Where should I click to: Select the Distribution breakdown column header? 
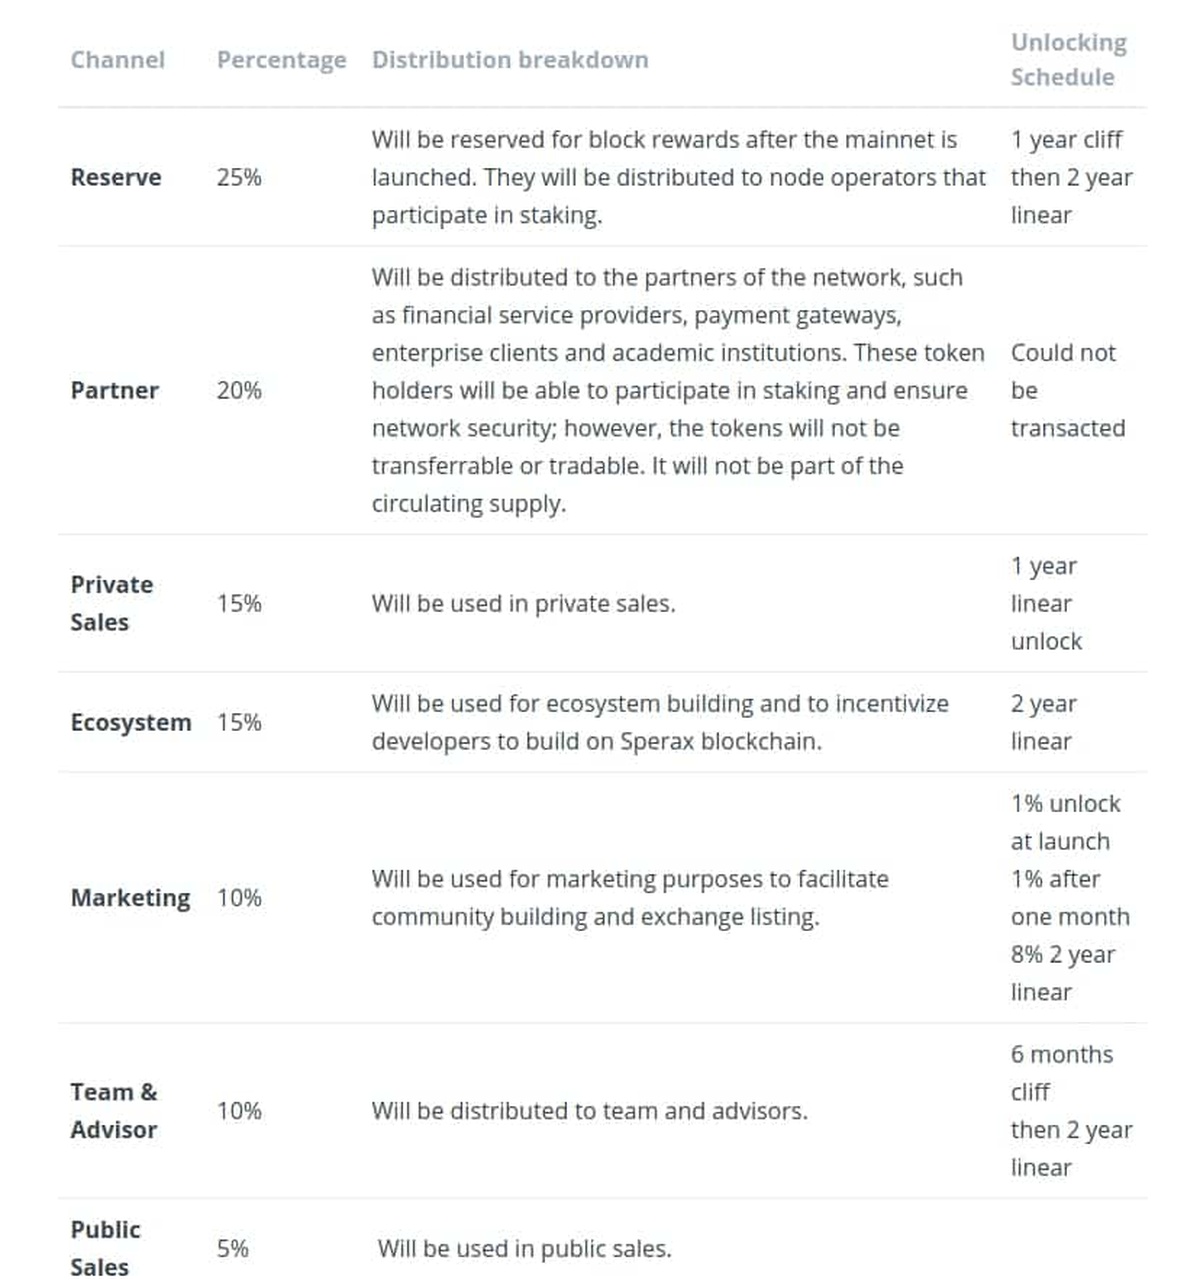(x=510, y=60)
